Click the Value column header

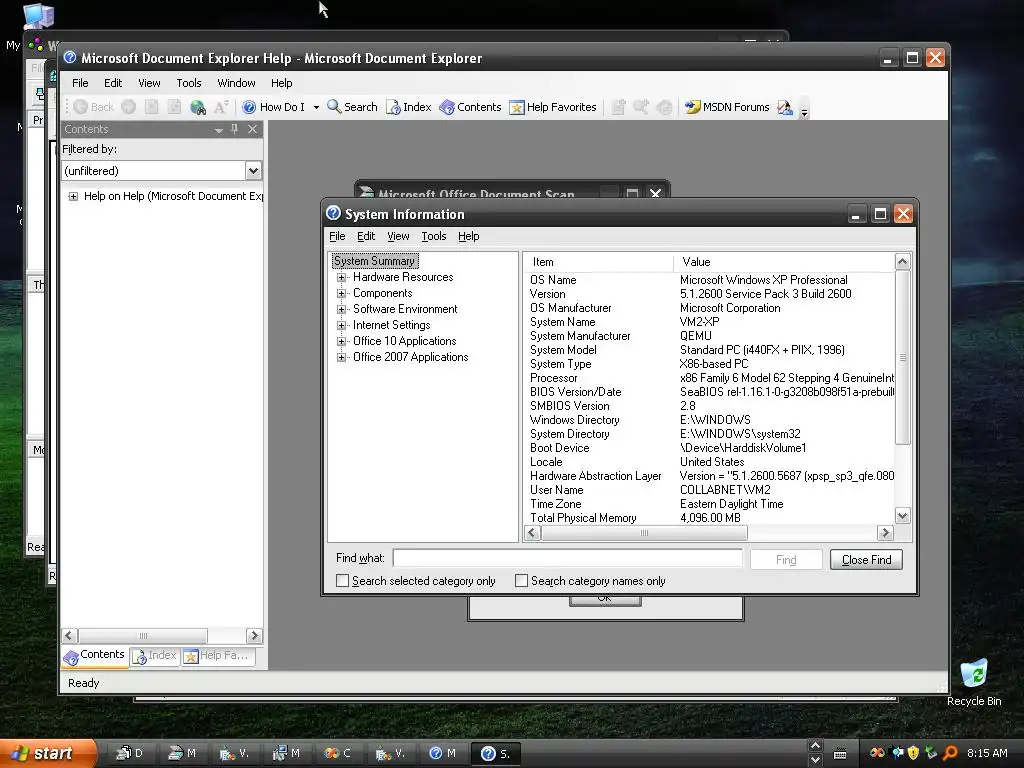[784, 262]
